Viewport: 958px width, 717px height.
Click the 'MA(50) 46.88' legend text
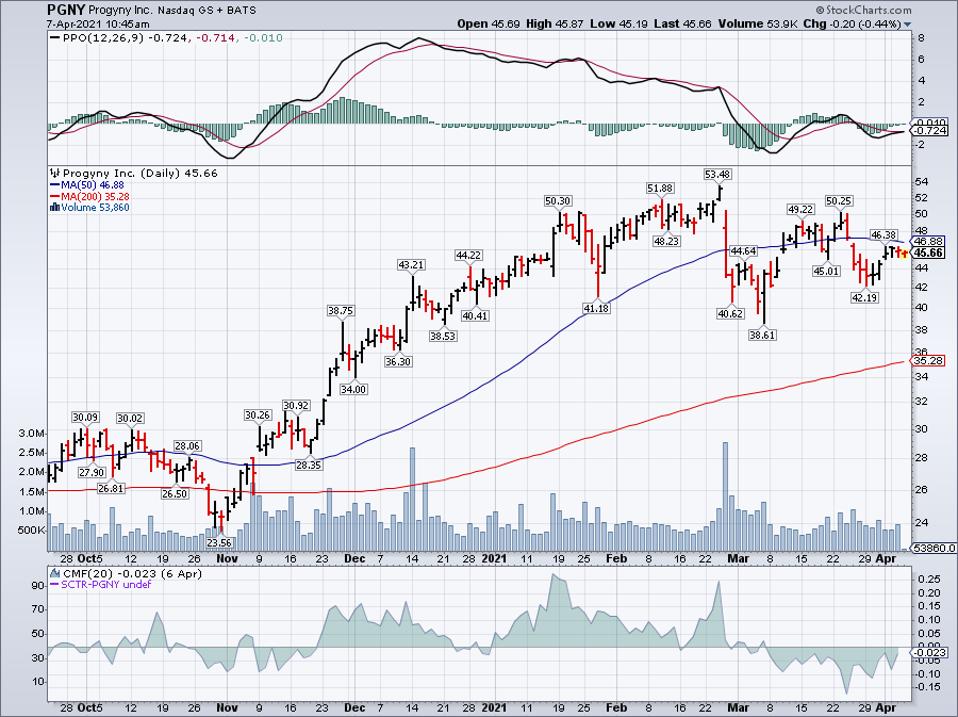(92, 185)
